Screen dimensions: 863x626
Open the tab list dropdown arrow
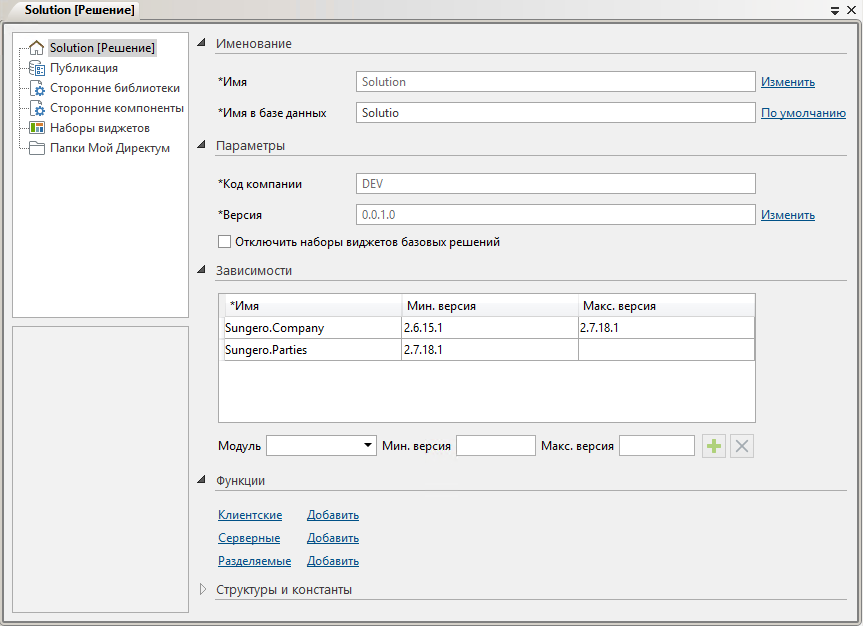tap(835, 10)
